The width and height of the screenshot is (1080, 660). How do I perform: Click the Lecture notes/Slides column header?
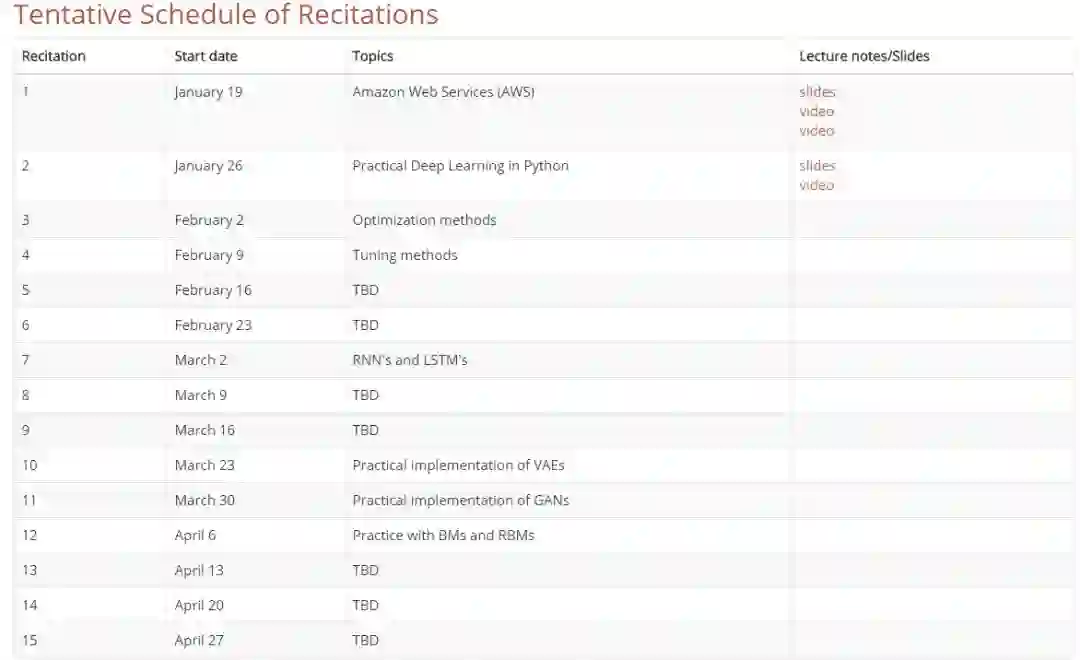tap(864, 56)
